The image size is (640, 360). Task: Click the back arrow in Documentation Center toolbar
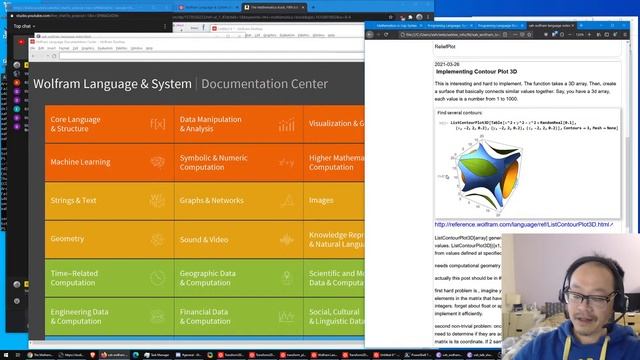click(x=33, y=56)
